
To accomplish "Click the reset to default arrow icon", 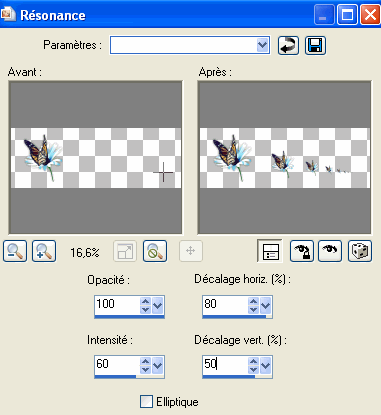I will click(x=288, y=45).
